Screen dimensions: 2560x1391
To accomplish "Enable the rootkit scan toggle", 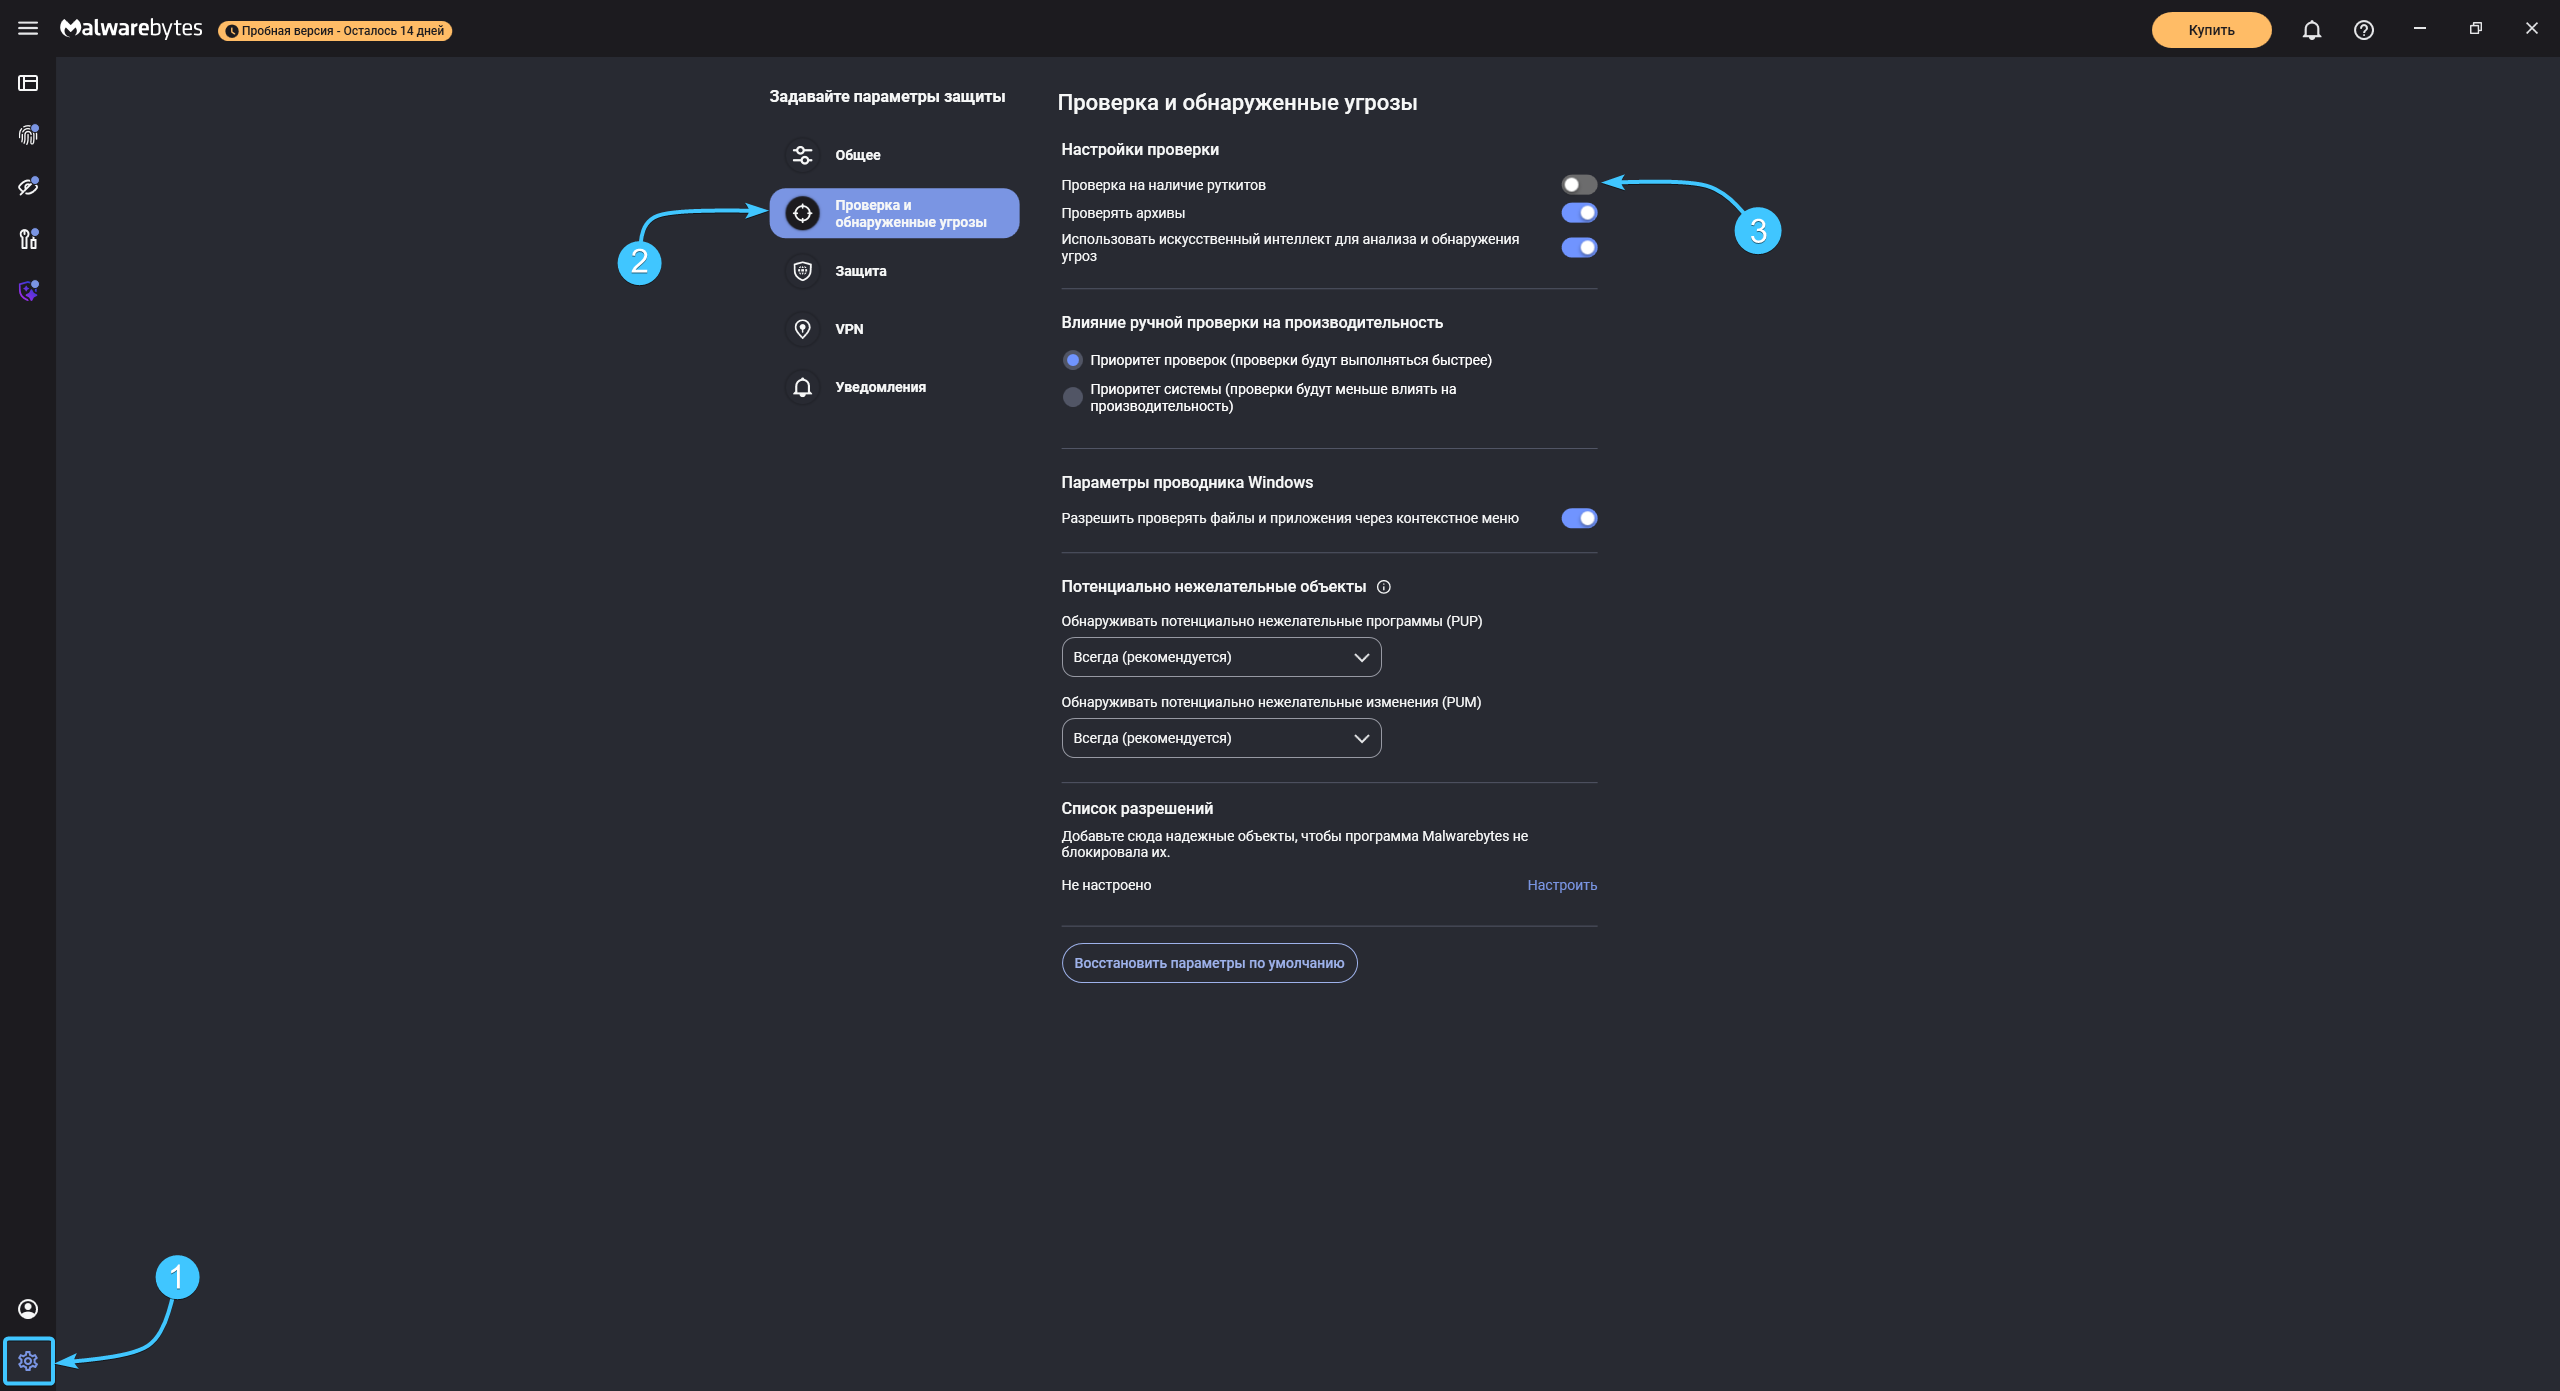I will pyautogui.click(x=1579, y=185).
